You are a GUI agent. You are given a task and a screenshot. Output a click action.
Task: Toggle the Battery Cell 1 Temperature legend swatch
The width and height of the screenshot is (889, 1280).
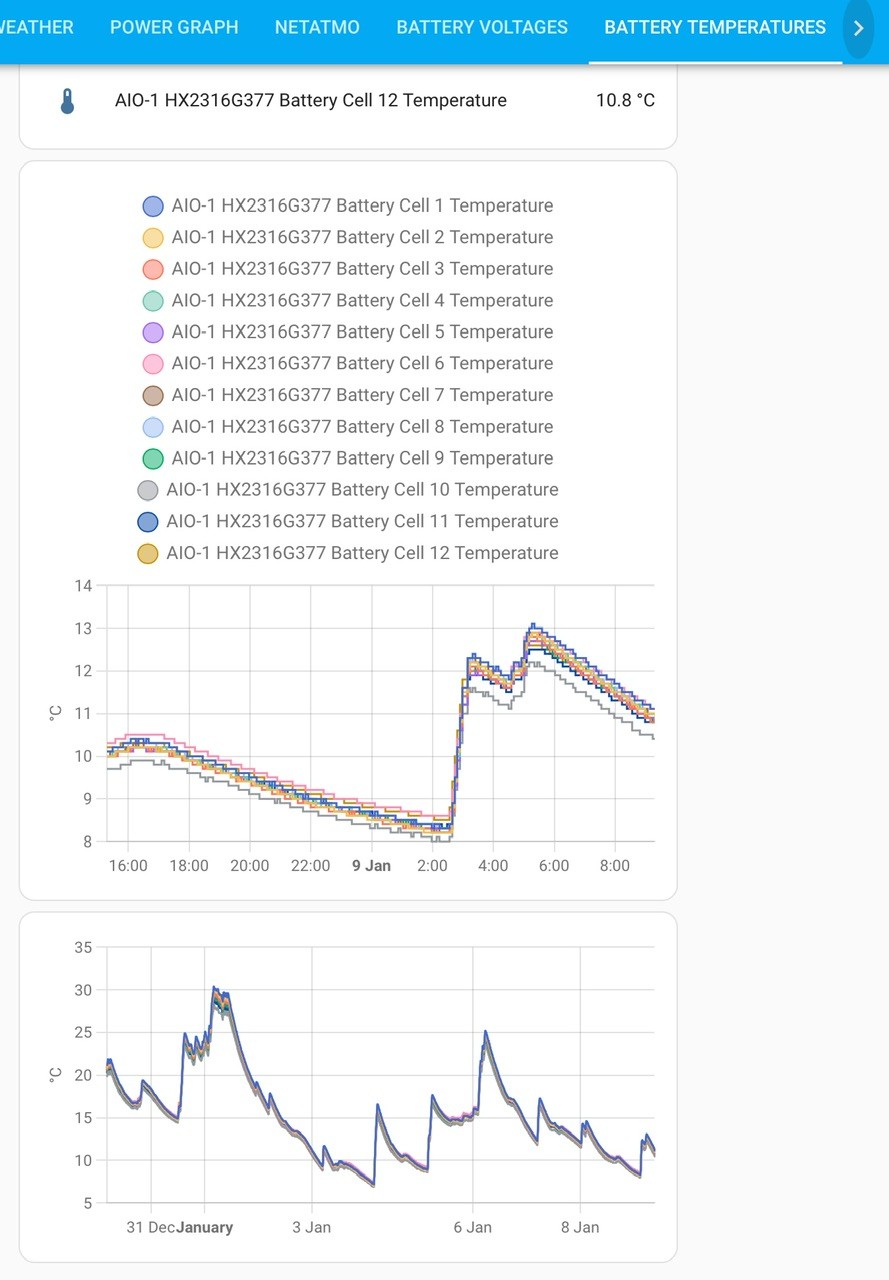tap(153, 206)
